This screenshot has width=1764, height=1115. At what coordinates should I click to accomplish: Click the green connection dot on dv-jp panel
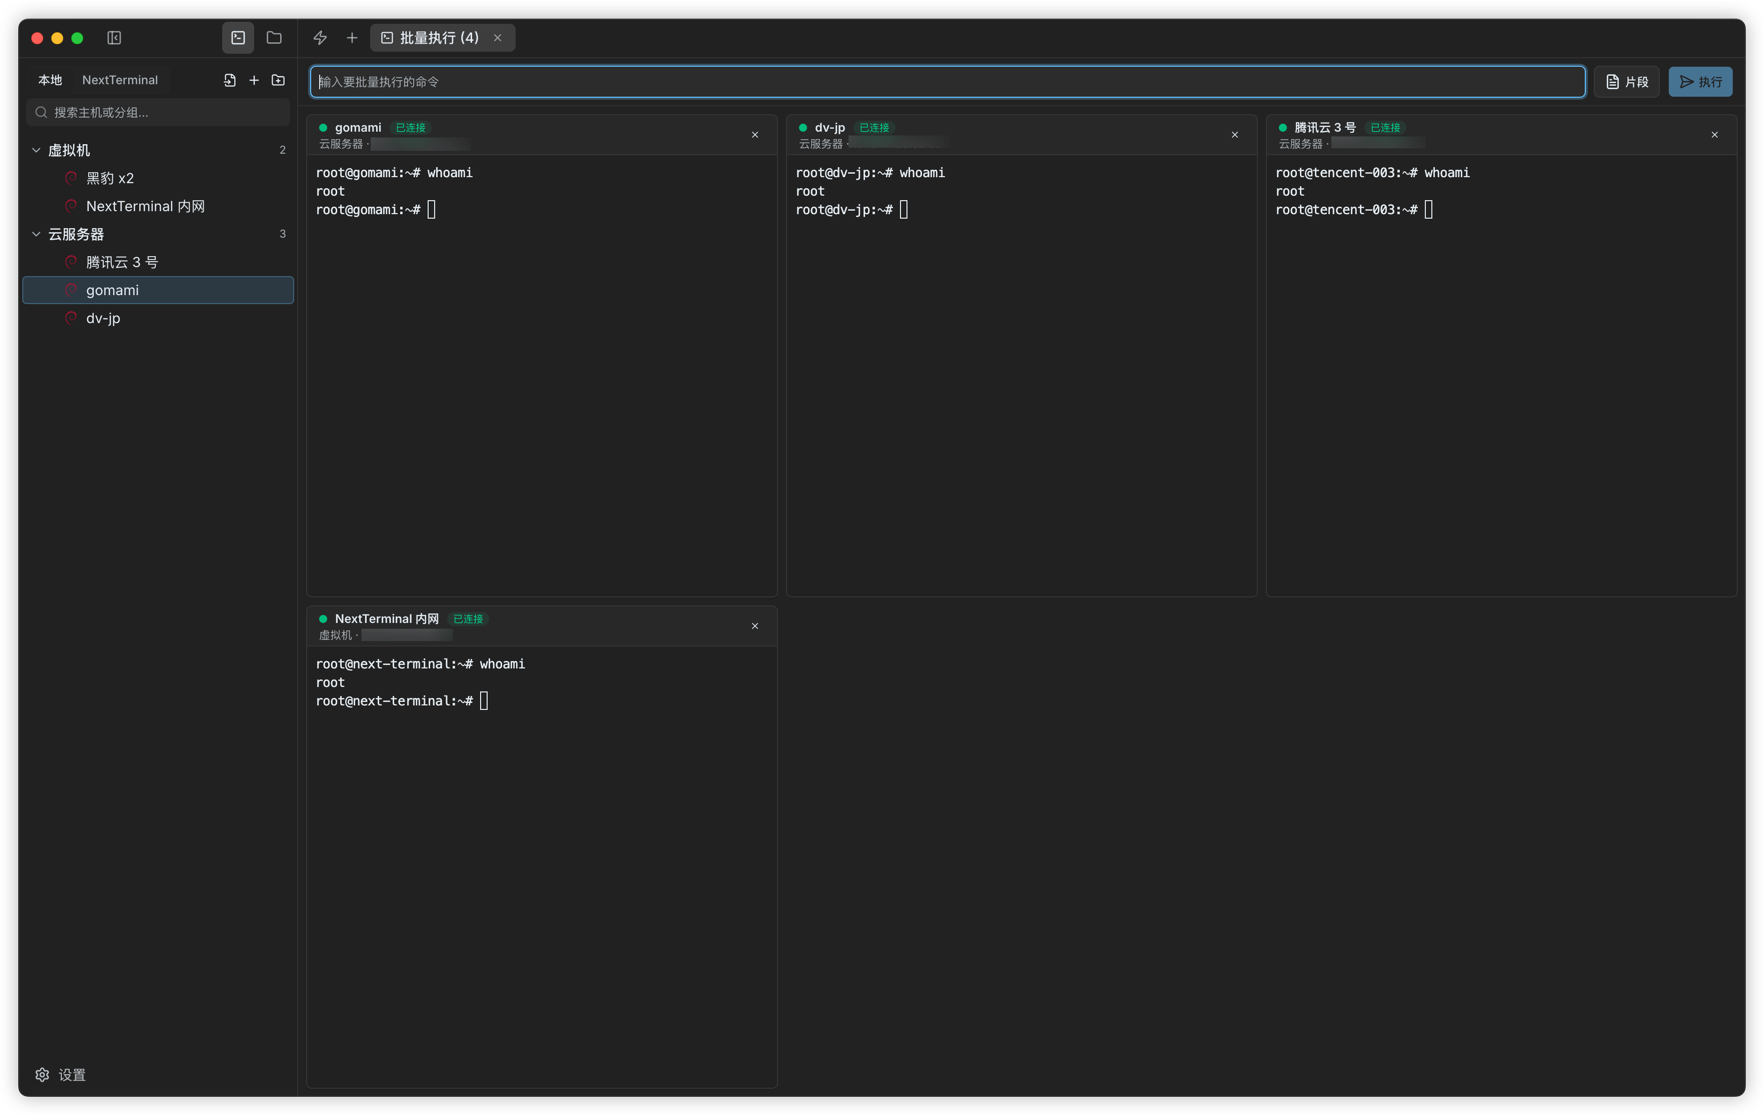[x=803, y=128]
